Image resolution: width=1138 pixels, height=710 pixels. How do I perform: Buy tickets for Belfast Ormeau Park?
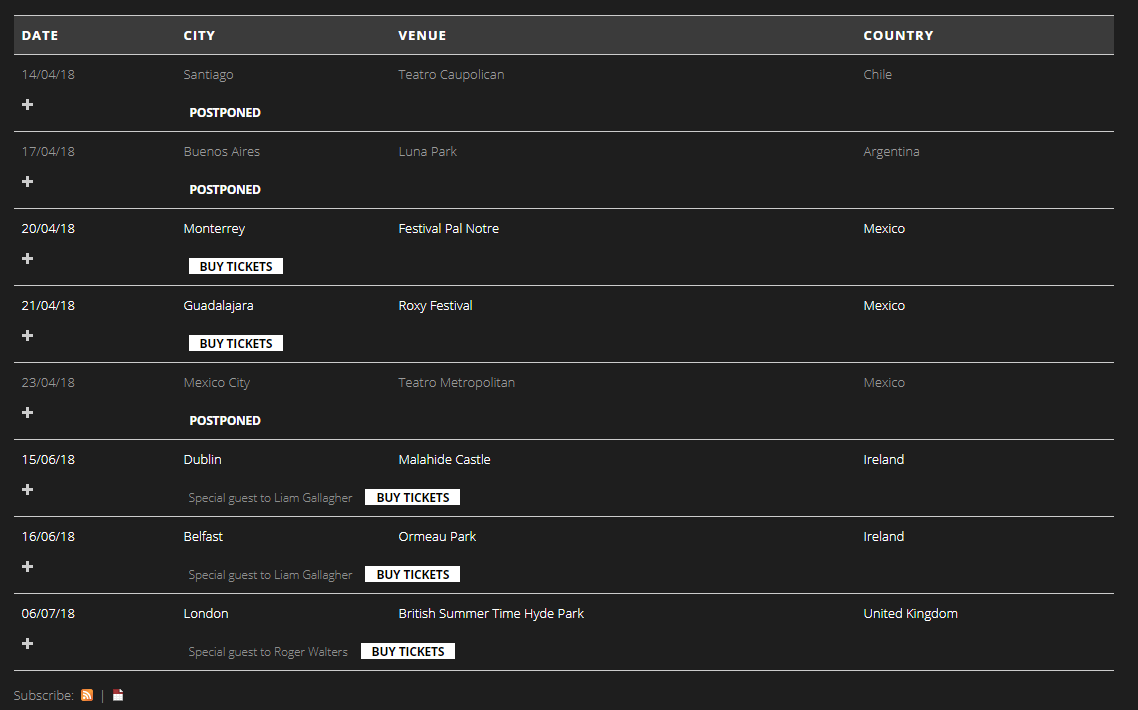pyautogui.click(x=412, y=574)
